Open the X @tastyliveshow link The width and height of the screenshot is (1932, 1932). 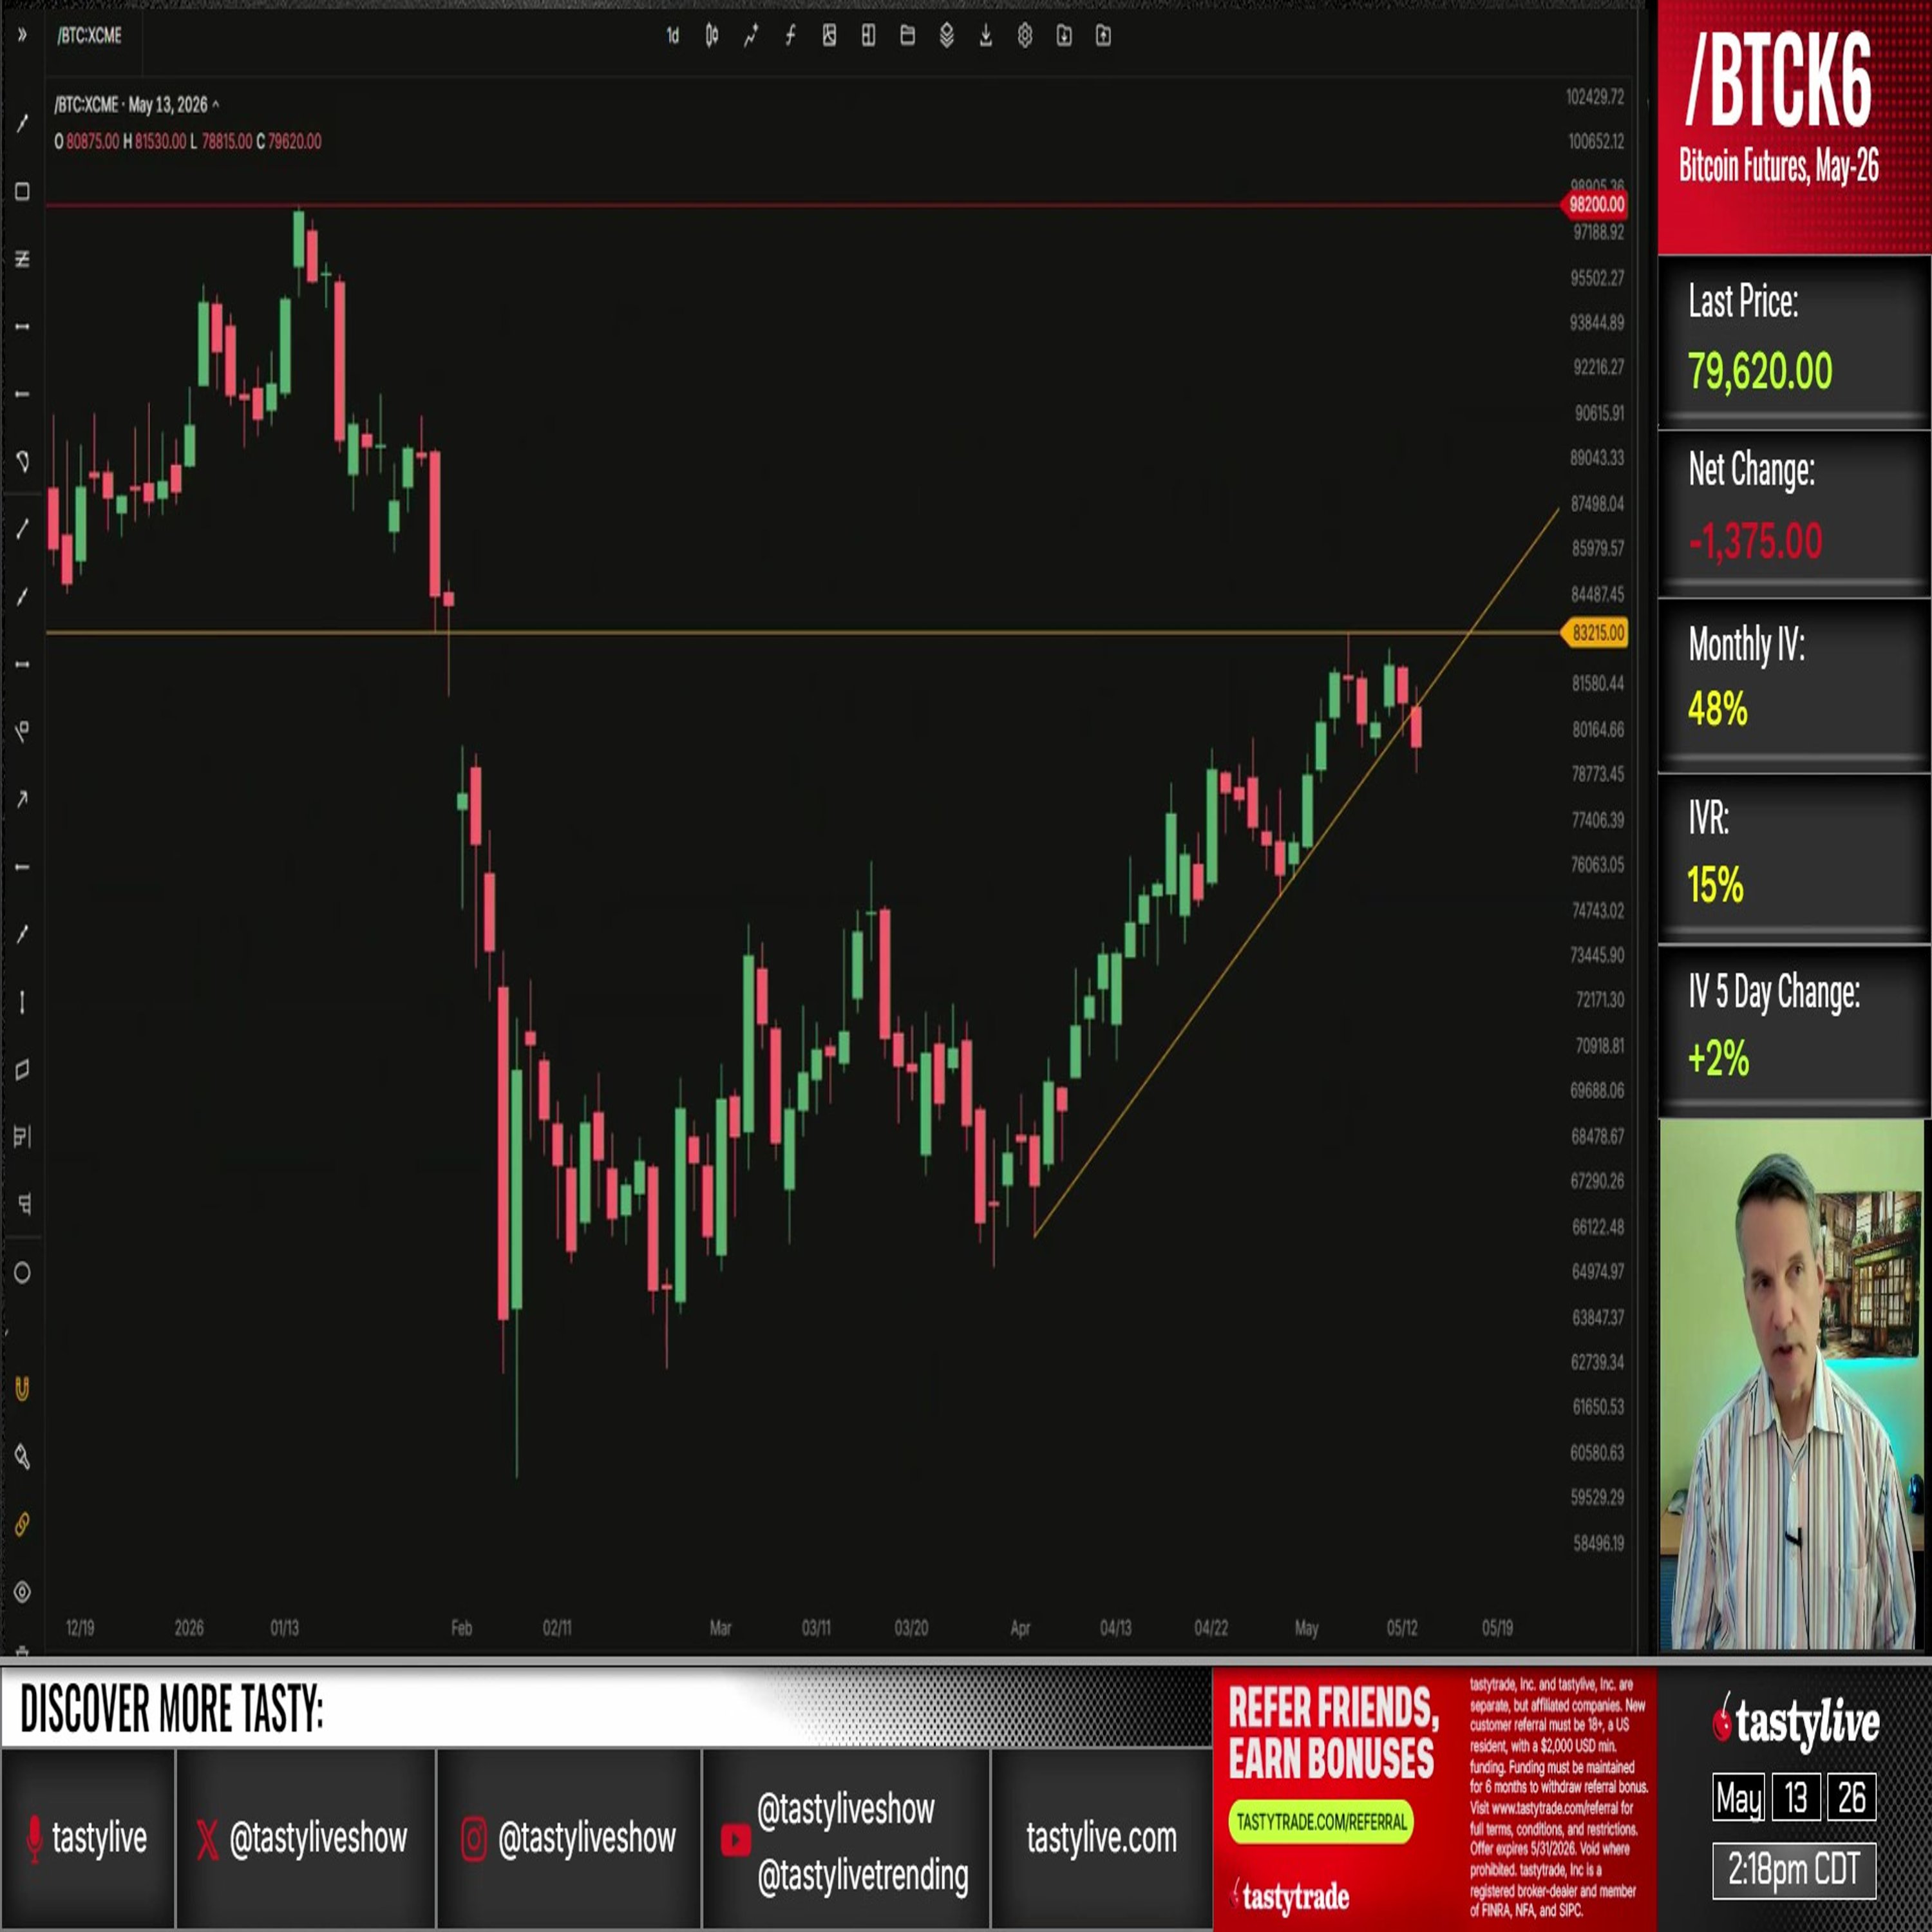pyautogui.click(x=306, y=1838)
